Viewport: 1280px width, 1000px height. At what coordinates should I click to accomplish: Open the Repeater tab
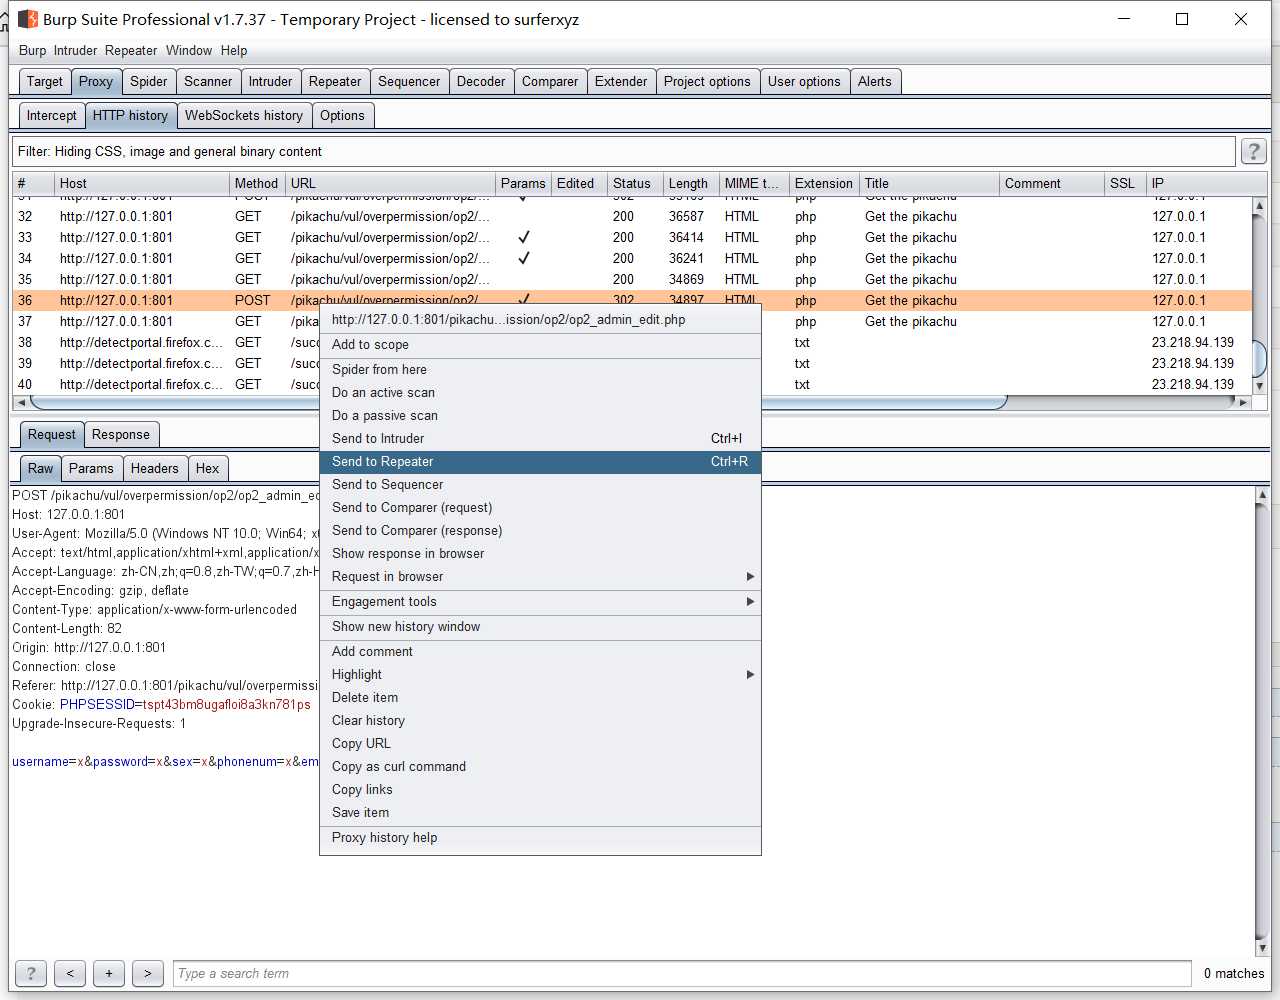point(335,81)
